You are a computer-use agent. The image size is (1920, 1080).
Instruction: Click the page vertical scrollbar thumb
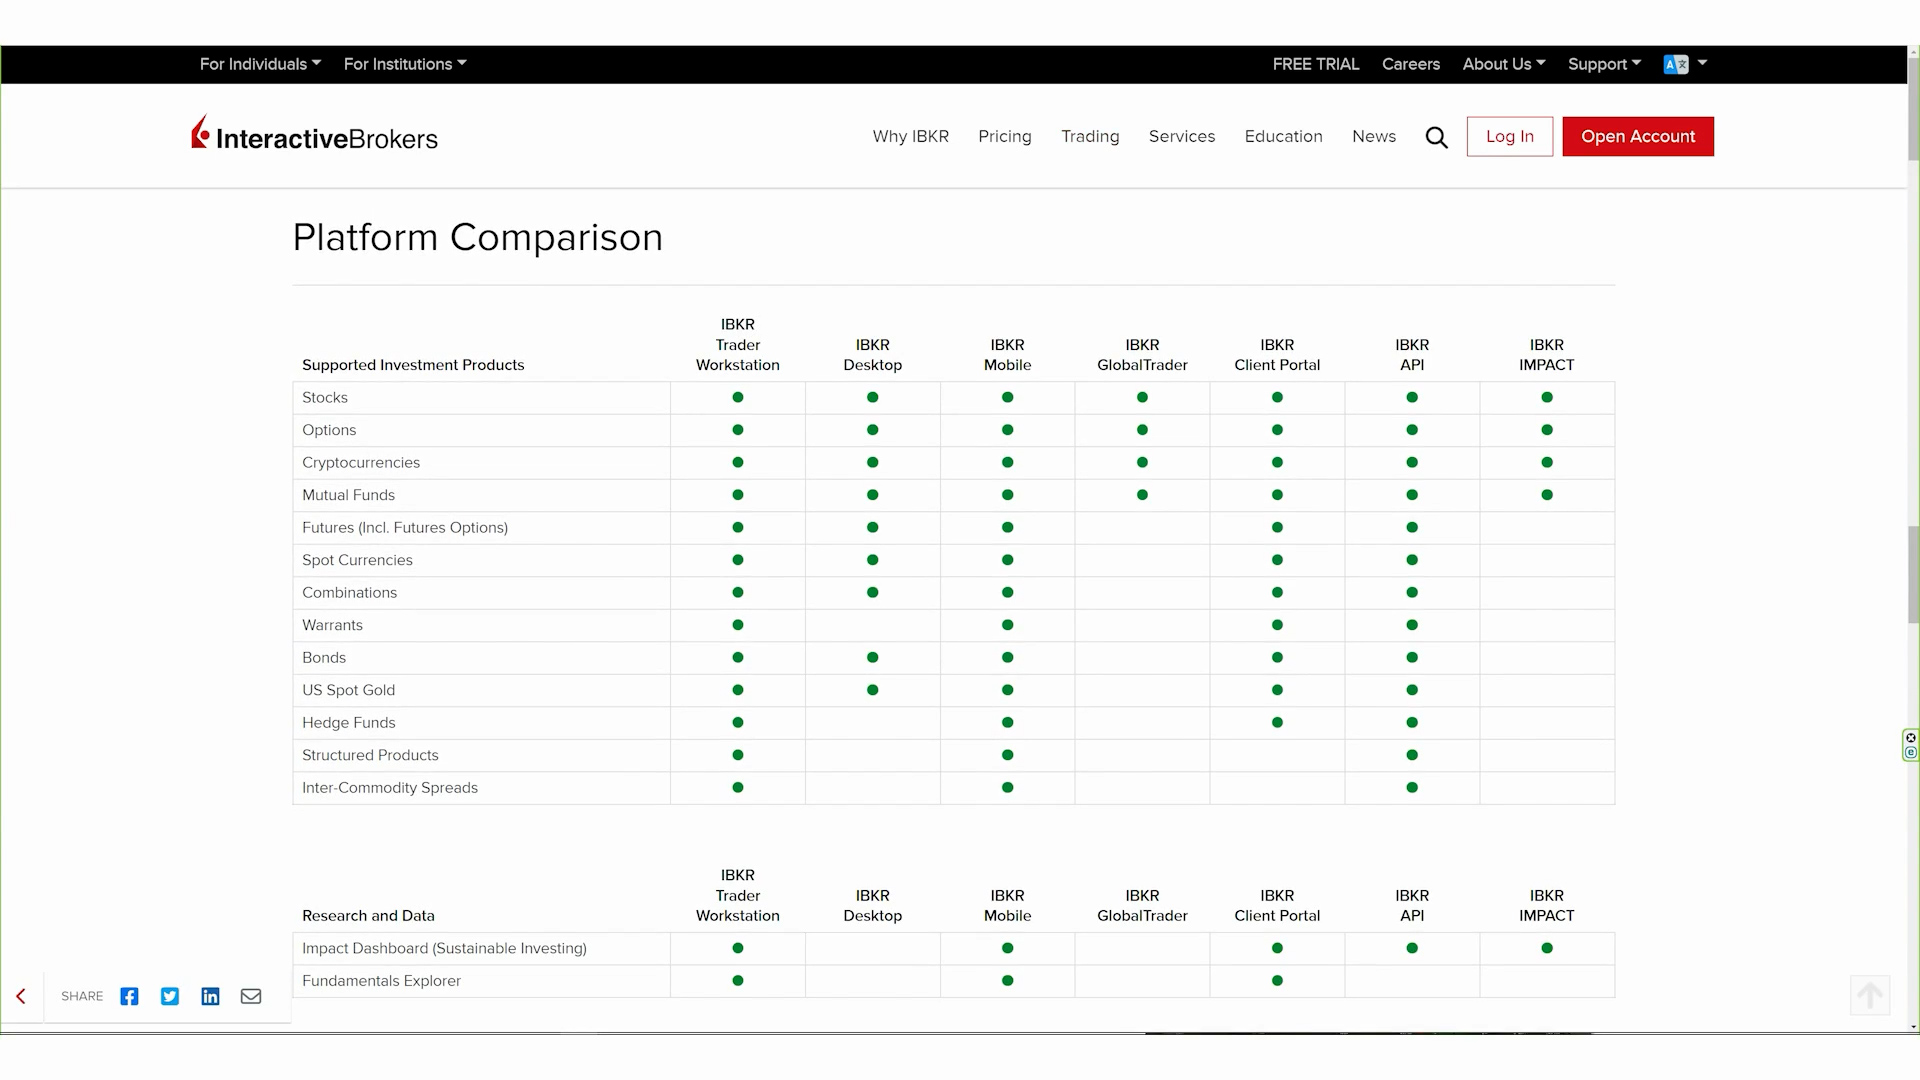tap(1913, 575)
